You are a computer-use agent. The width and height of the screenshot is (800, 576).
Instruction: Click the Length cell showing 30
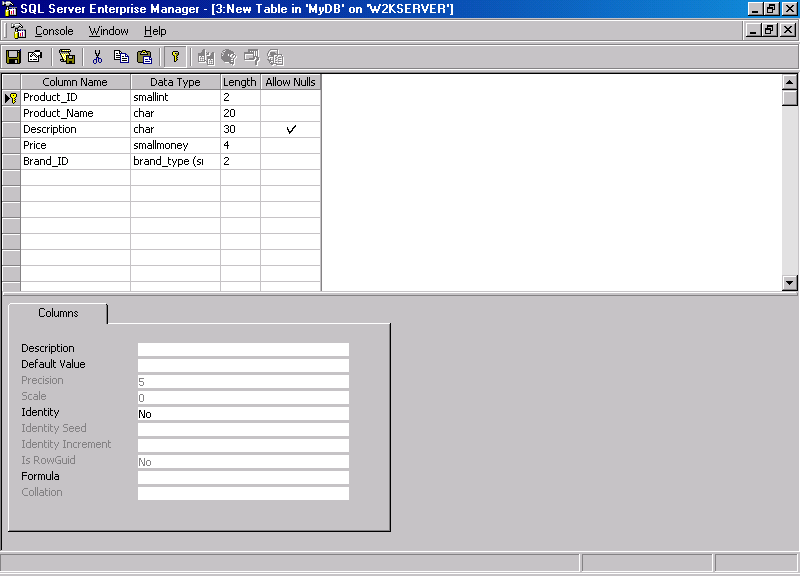[x=240, y=129]
